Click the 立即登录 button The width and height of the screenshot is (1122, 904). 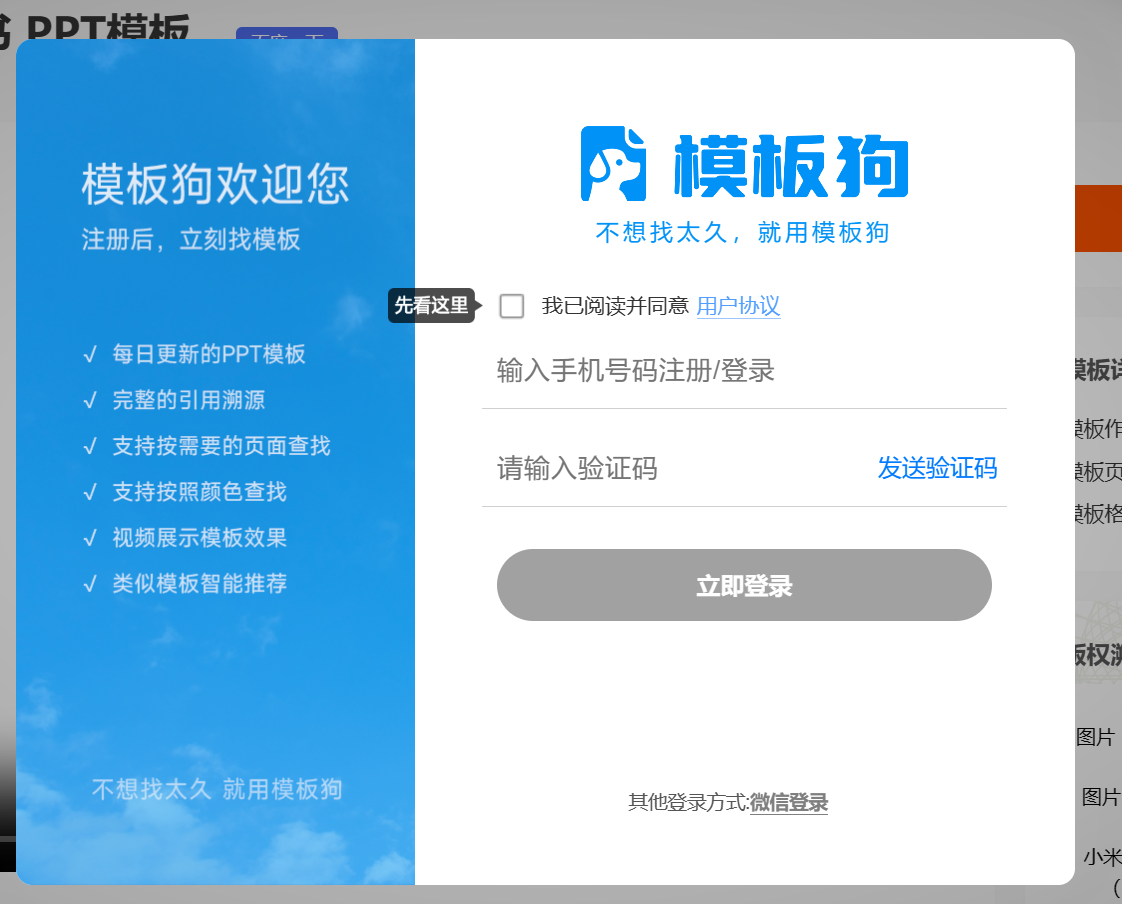pyautogui.click(x=744, y=585)
